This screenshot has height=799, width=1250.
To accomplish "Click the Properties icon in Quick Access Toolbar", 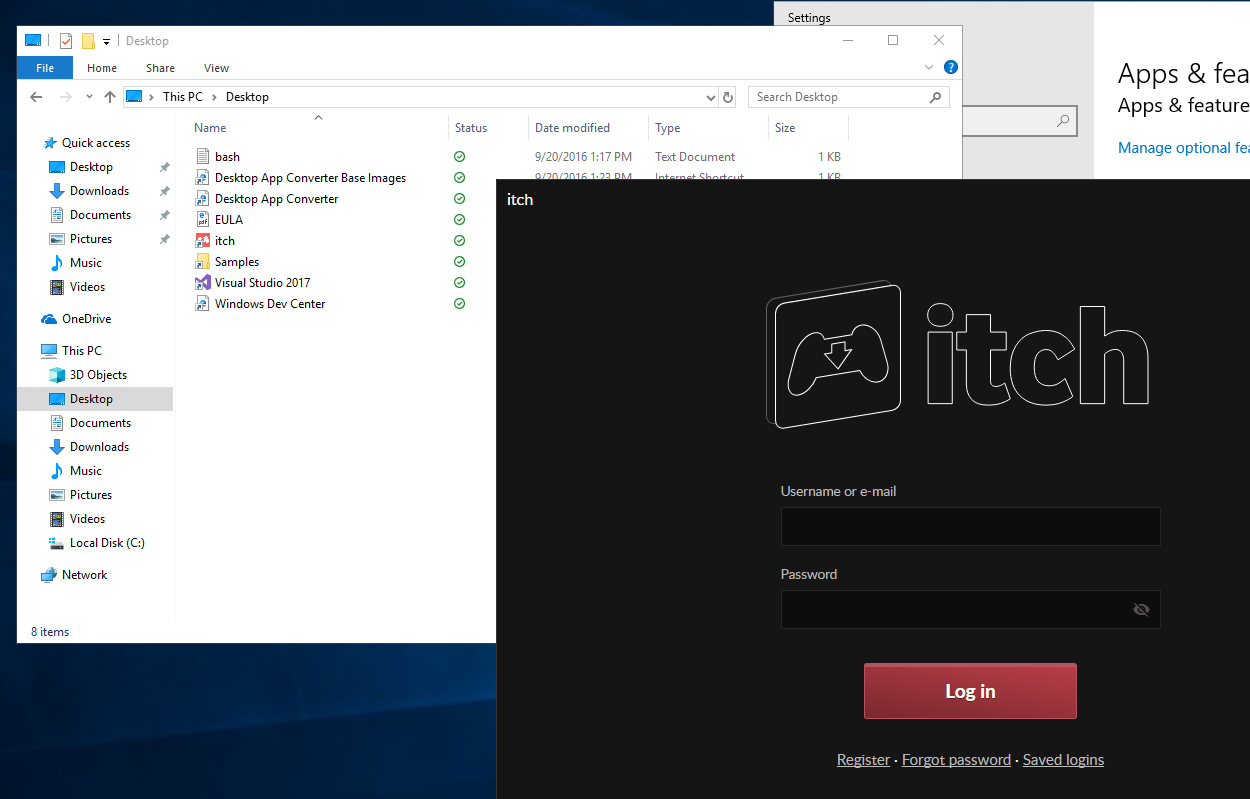I will (x=65, y=40).
